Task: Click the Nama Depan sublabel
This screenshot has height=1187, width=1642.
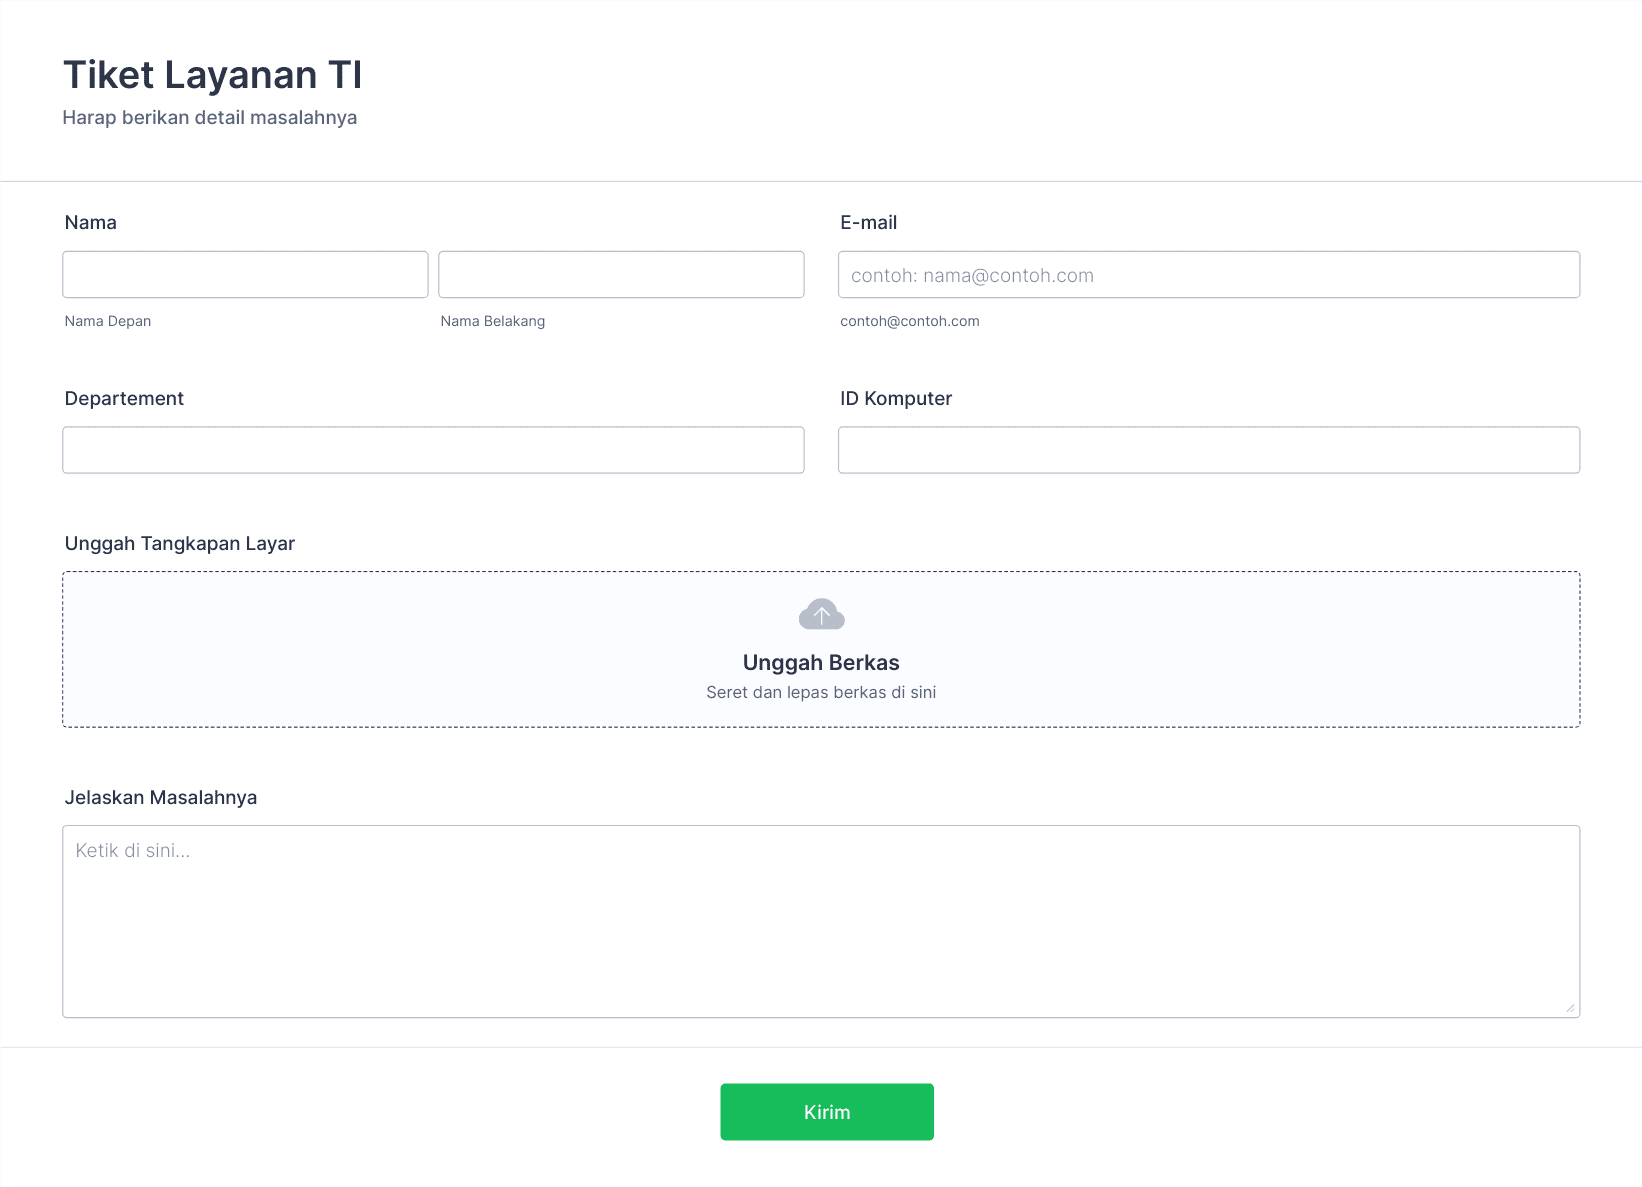Action: [108, 321]
